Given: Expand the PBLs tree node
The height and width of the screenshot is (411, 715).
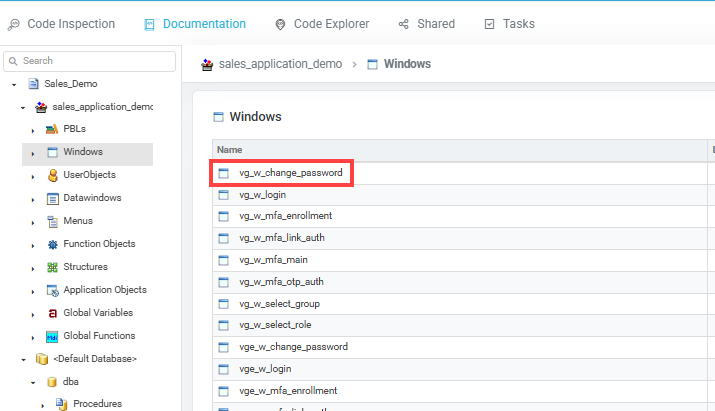Looking at the screenshot, I should click(33, 130).
